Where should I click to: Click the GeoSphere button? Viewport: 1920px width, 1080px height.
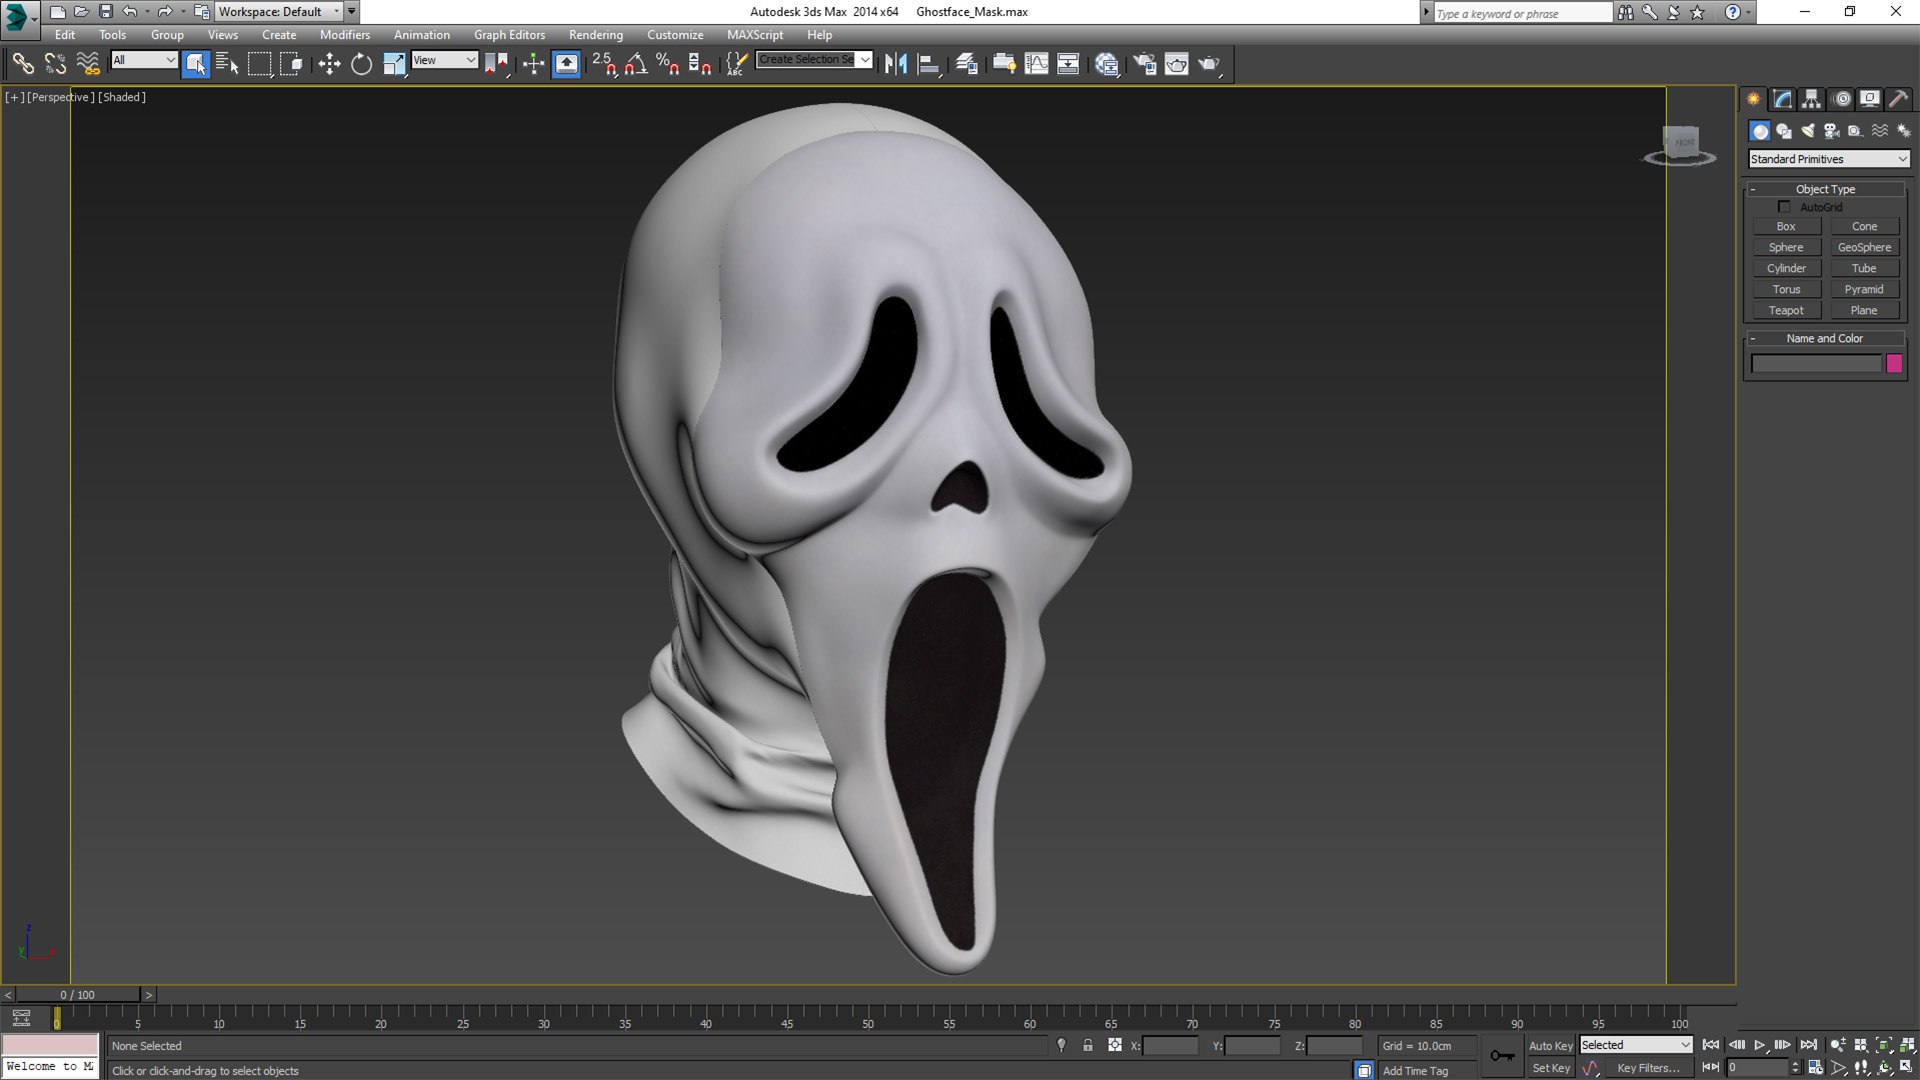click(x=1864, y=247)
